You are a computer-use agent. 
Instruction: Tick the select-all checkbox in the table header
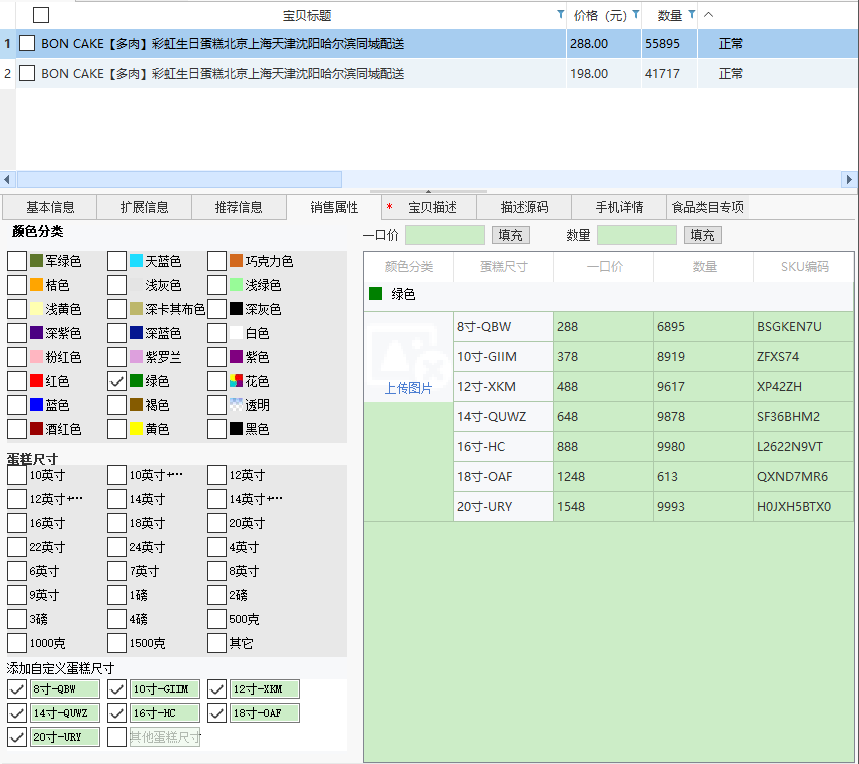coord(41,15)
